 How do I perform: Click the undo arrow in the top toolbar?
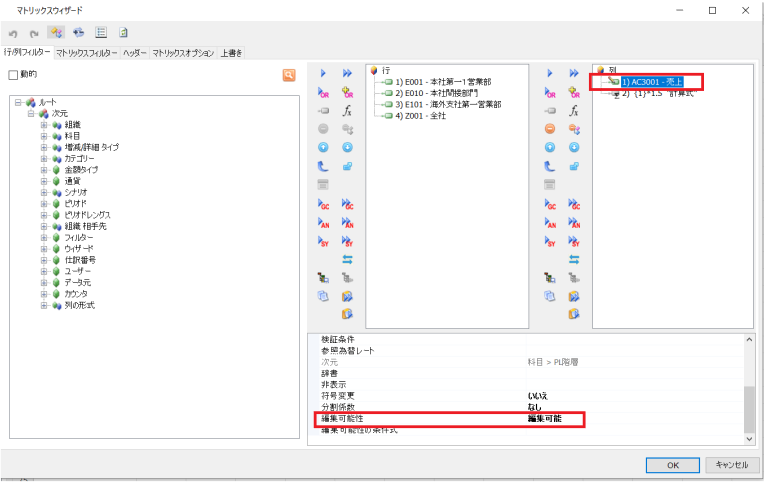coord(13,32)
